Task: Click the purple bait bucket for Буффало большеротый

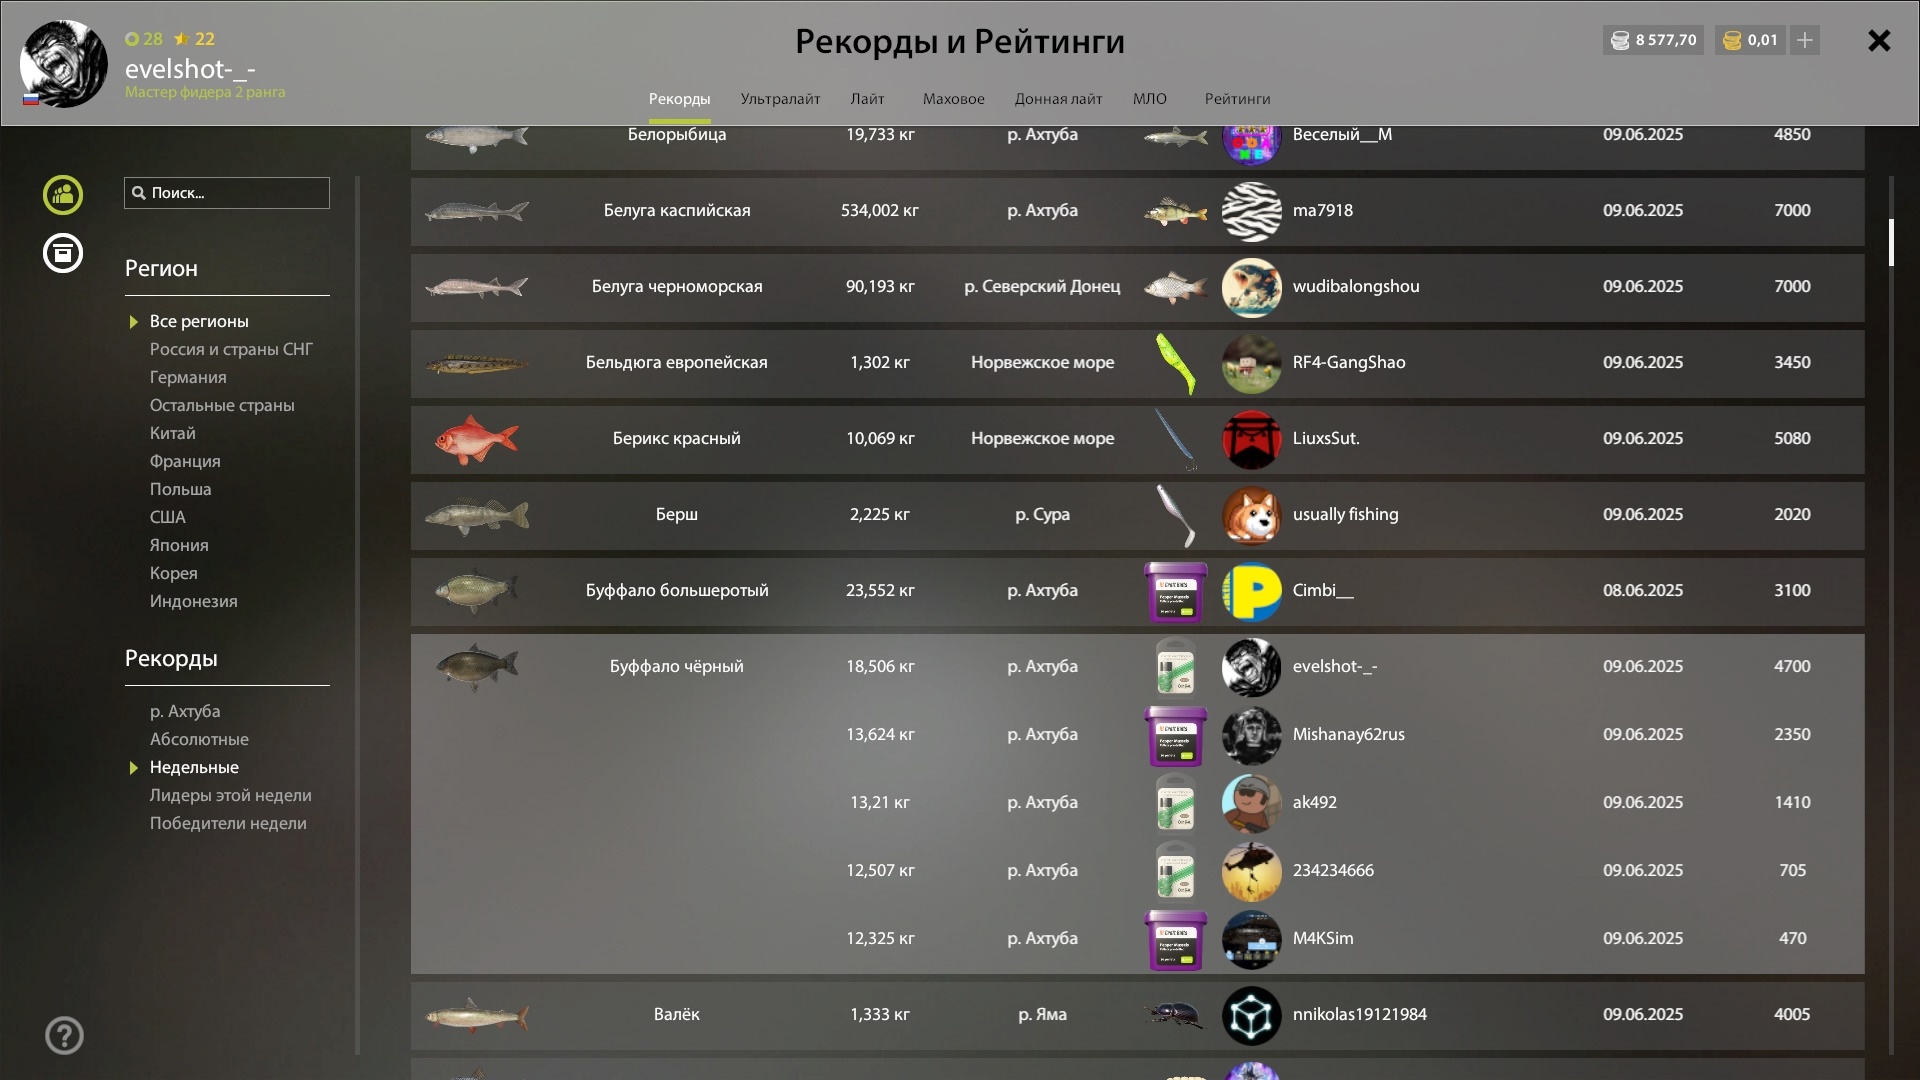Action: (x=1176, y=591)
